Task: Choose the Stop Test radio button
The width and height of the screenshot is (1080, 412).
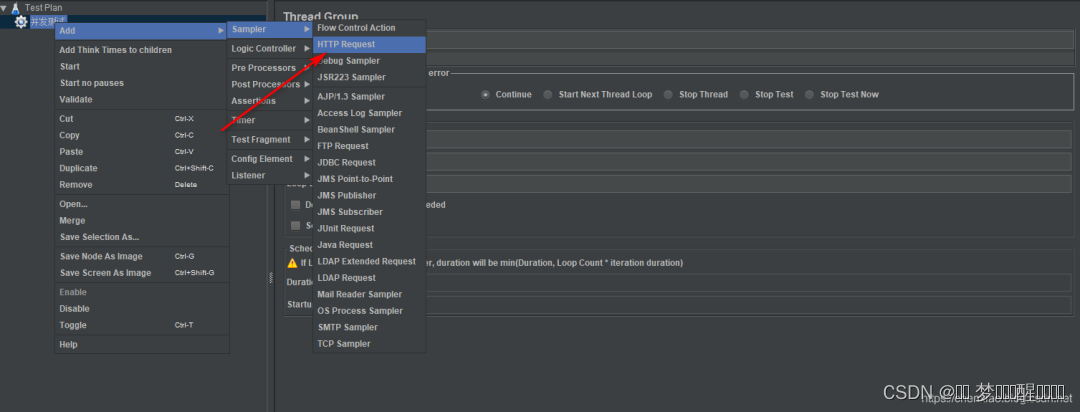Action: click(x=744, y=94)
